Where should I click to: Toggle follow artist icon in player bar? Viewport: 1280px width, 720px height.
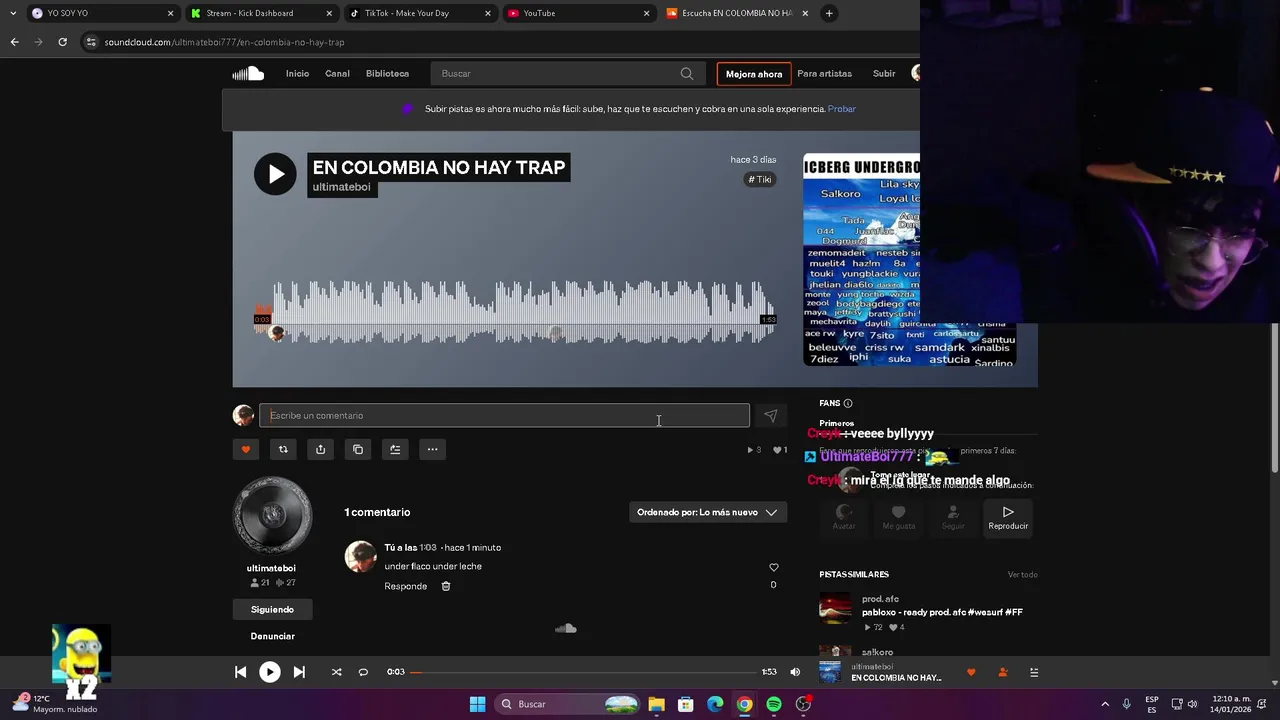pyautogui.click(x=1003, y=672)
